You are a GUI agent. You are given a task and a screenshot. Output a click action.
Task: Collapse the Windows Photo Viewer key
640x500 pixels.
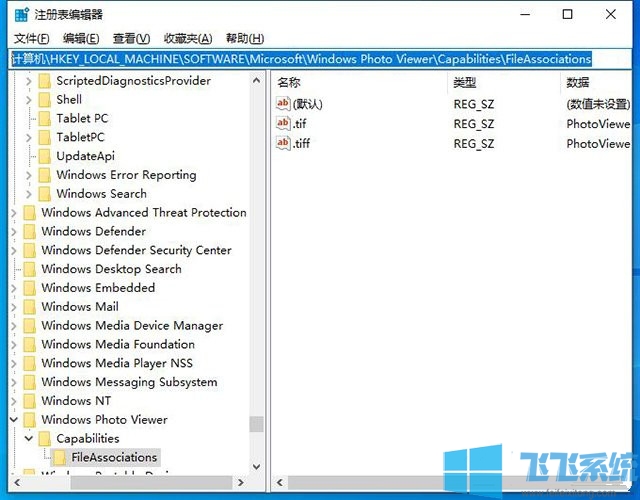(14, 420)
